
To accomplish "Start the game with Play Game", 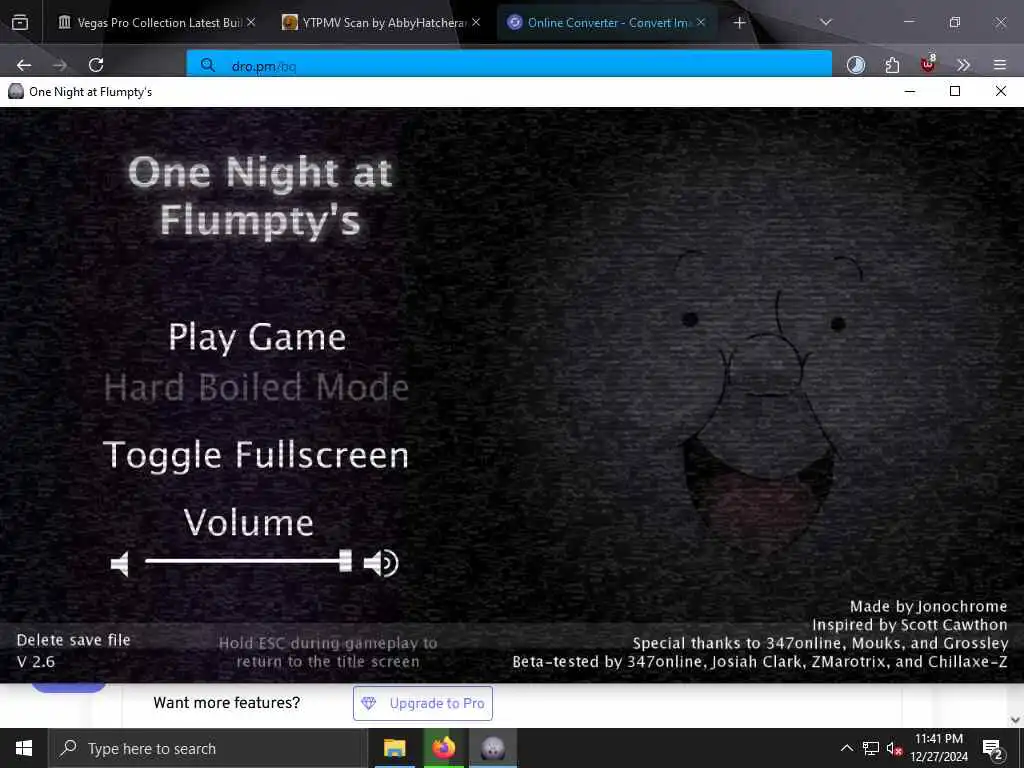I will click(x=257, y=338).
